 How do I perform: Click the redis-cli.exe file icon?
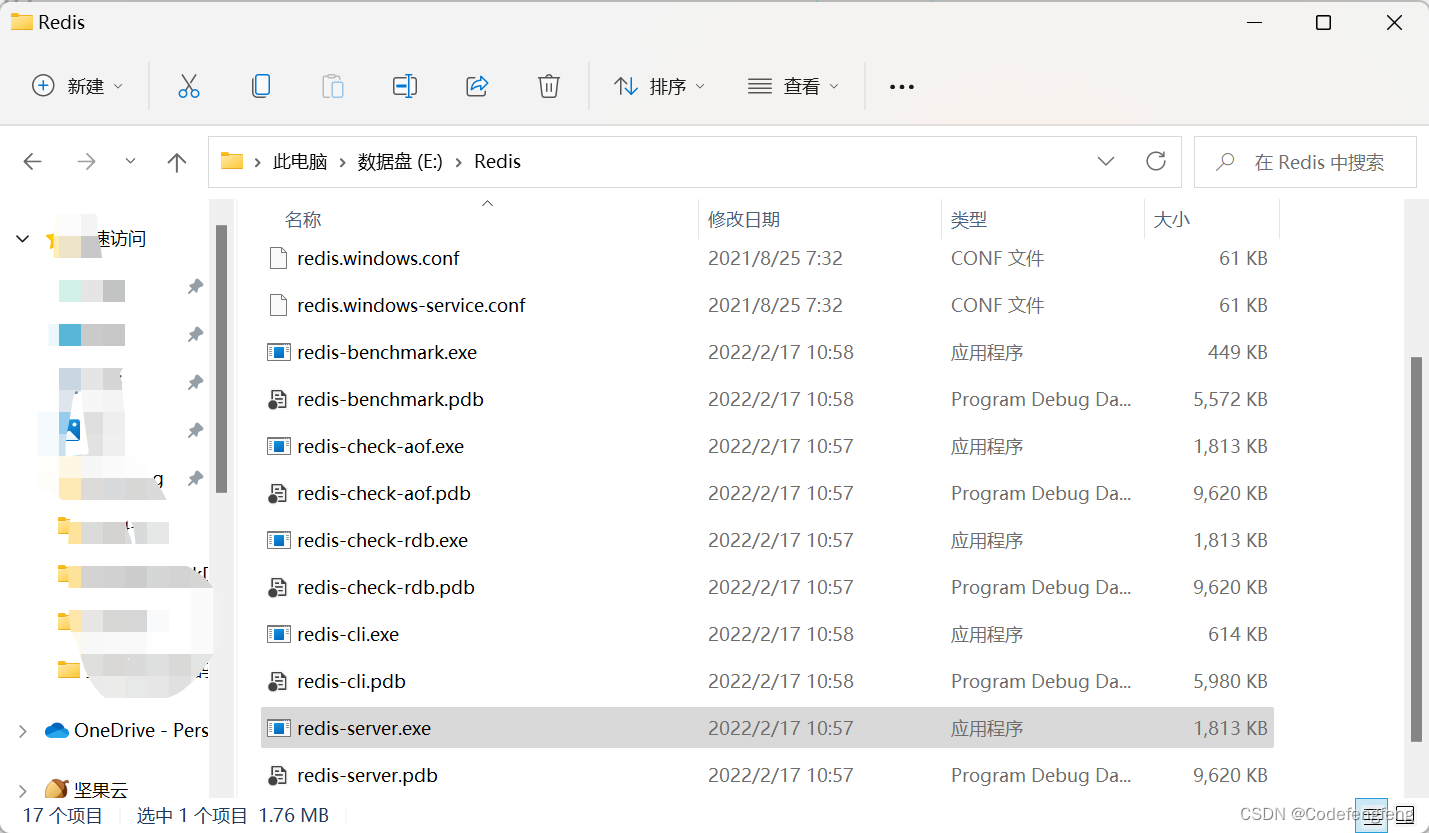pyautogui.click(x=278, y=634)
